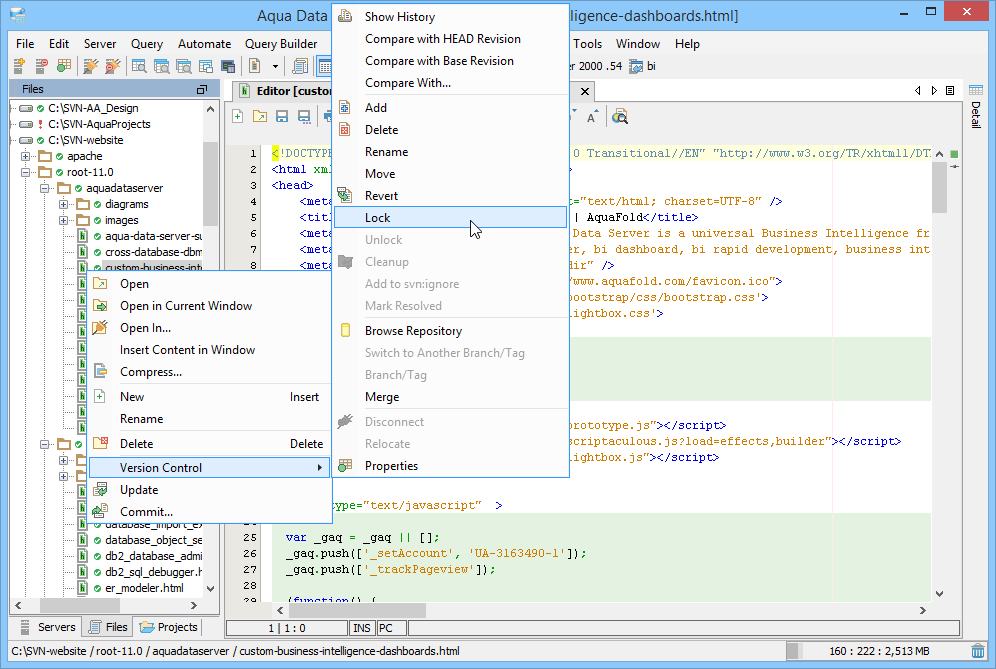Expand the images folder node

click(x=64, y=220)
